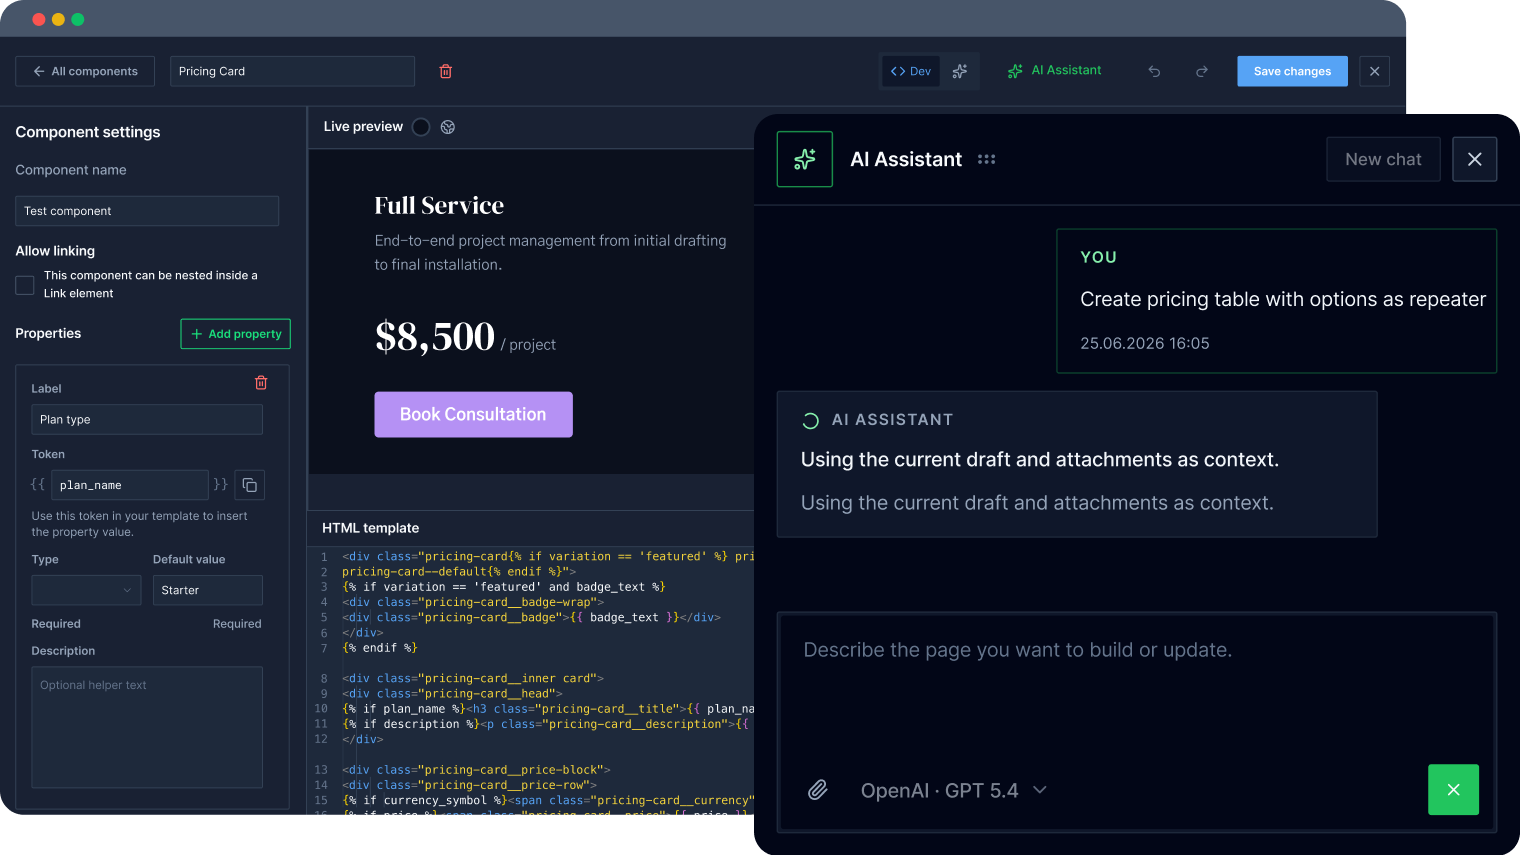Click the Test component name field
The image size is (1520, 855).
pos(147,211)
